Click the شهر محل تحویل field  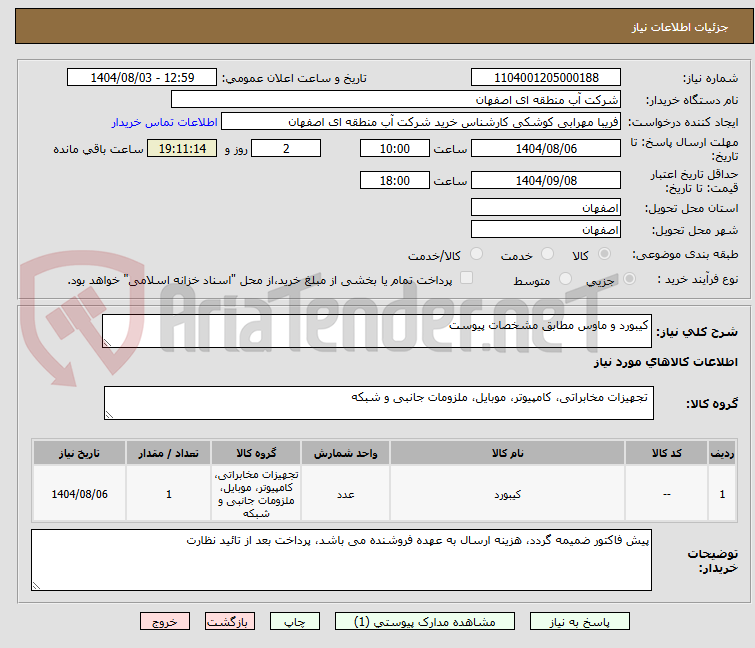(546, 230)
